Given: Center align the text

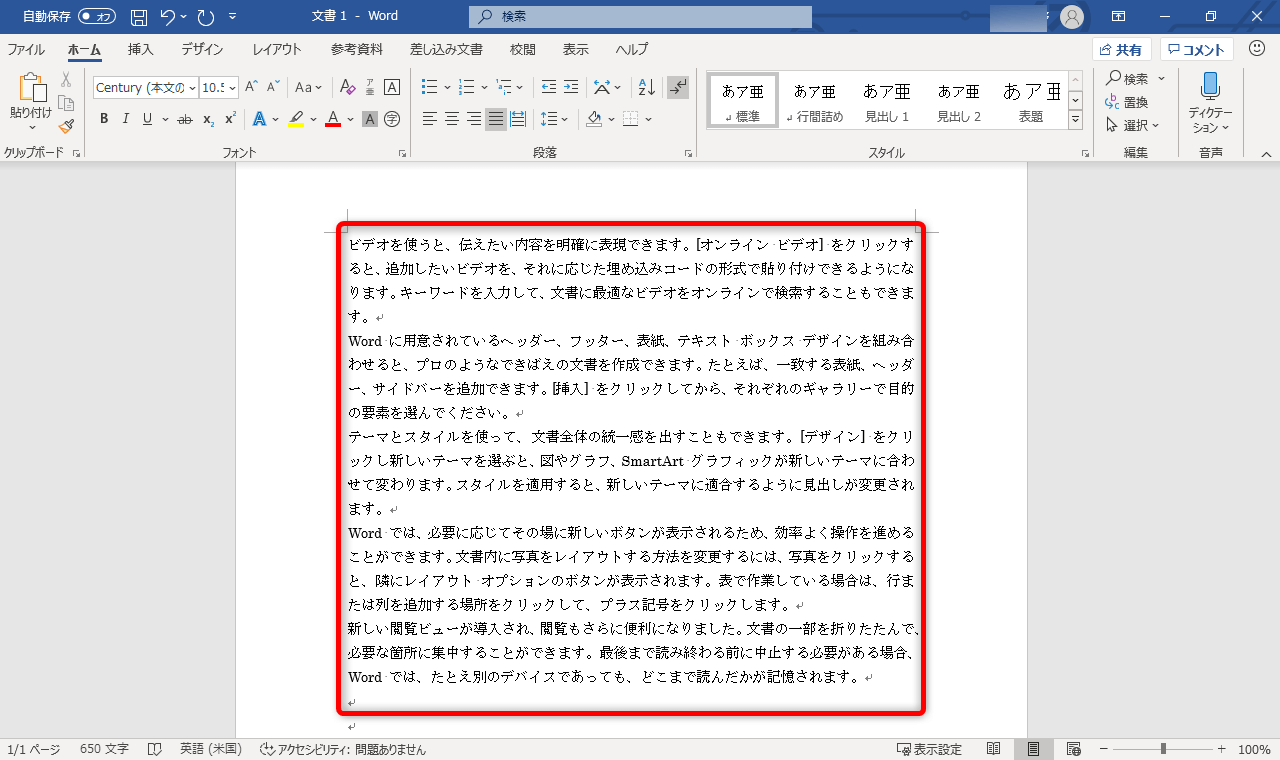Looking at the screenshot, I should (452, 119).
